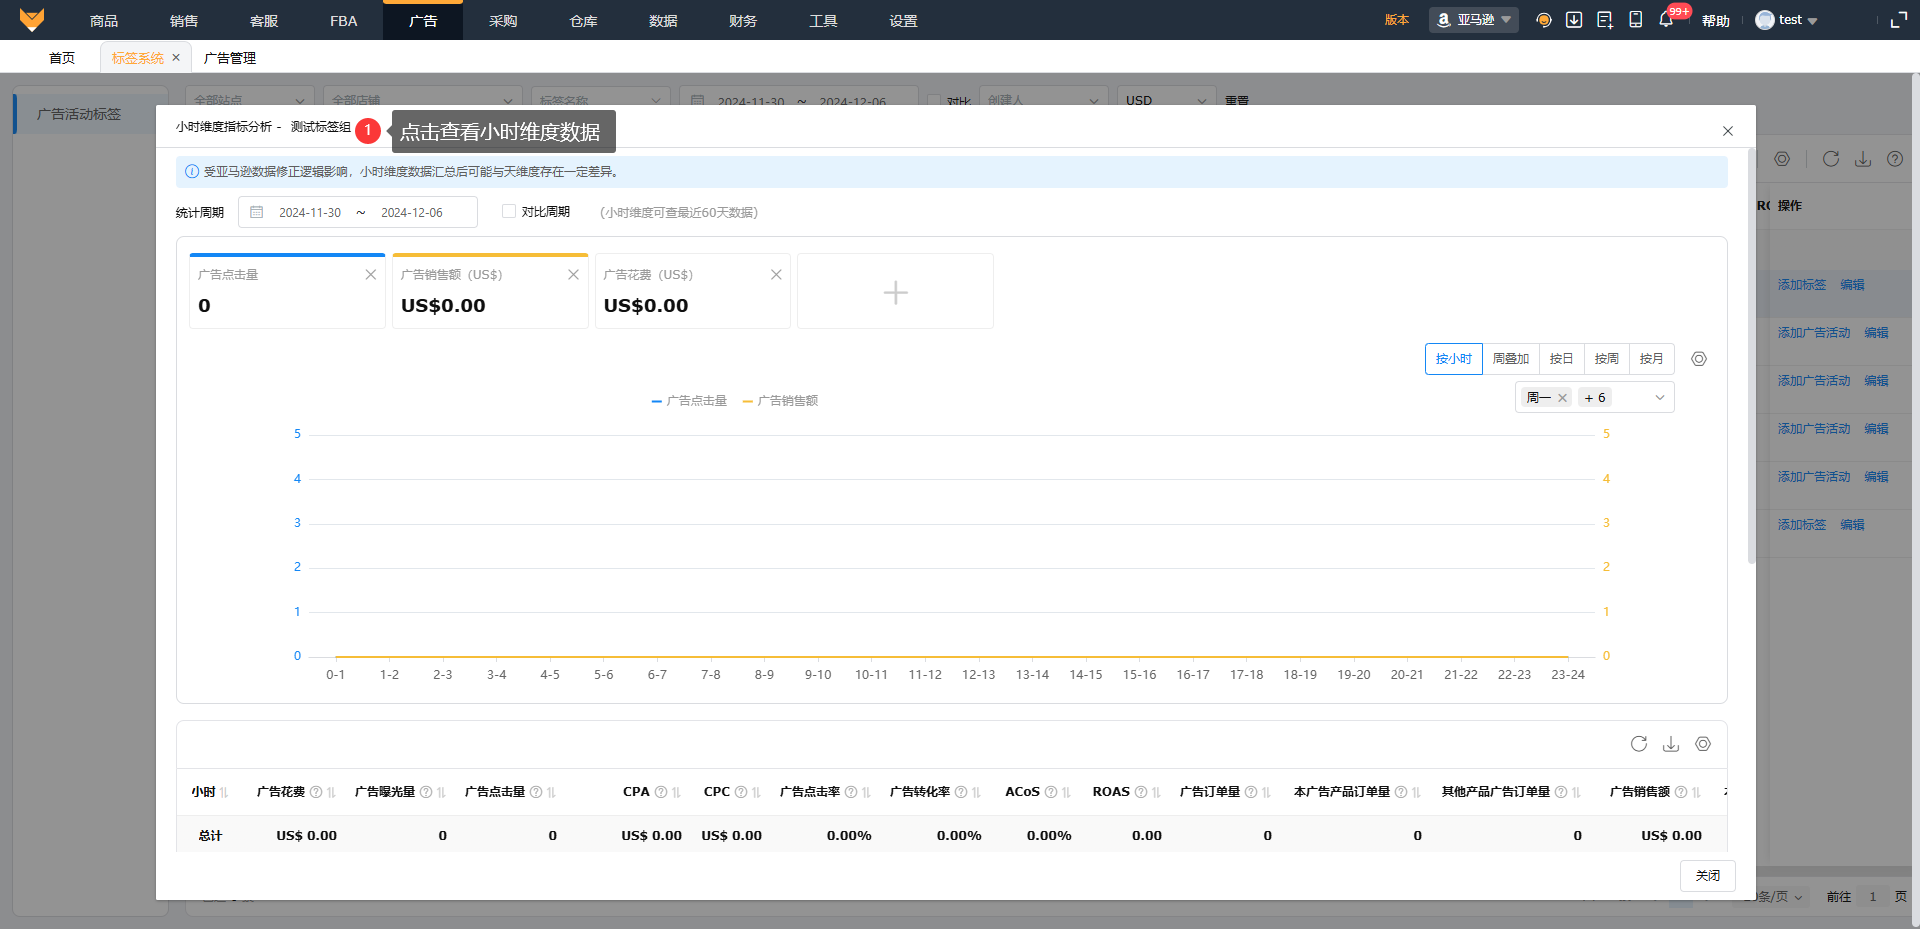
Task: Click help icon next to CPA column
Action: (x=660, y=792)
